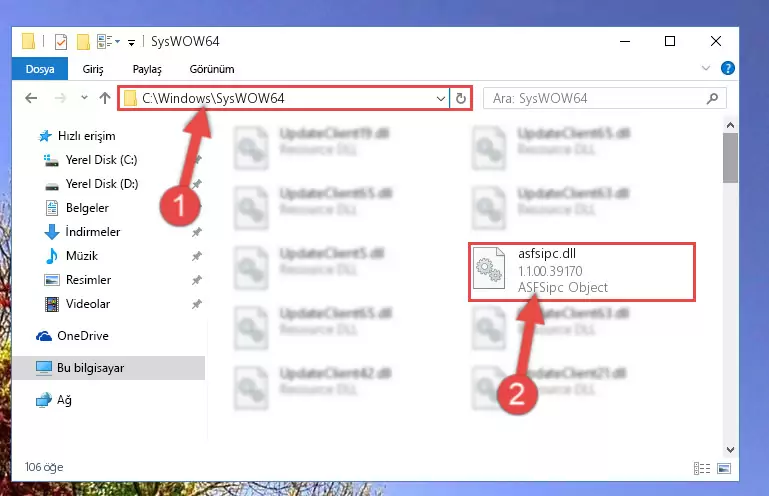Switch to Large icons view in status bar
769x496 pixels.
[x=724, y=469]
